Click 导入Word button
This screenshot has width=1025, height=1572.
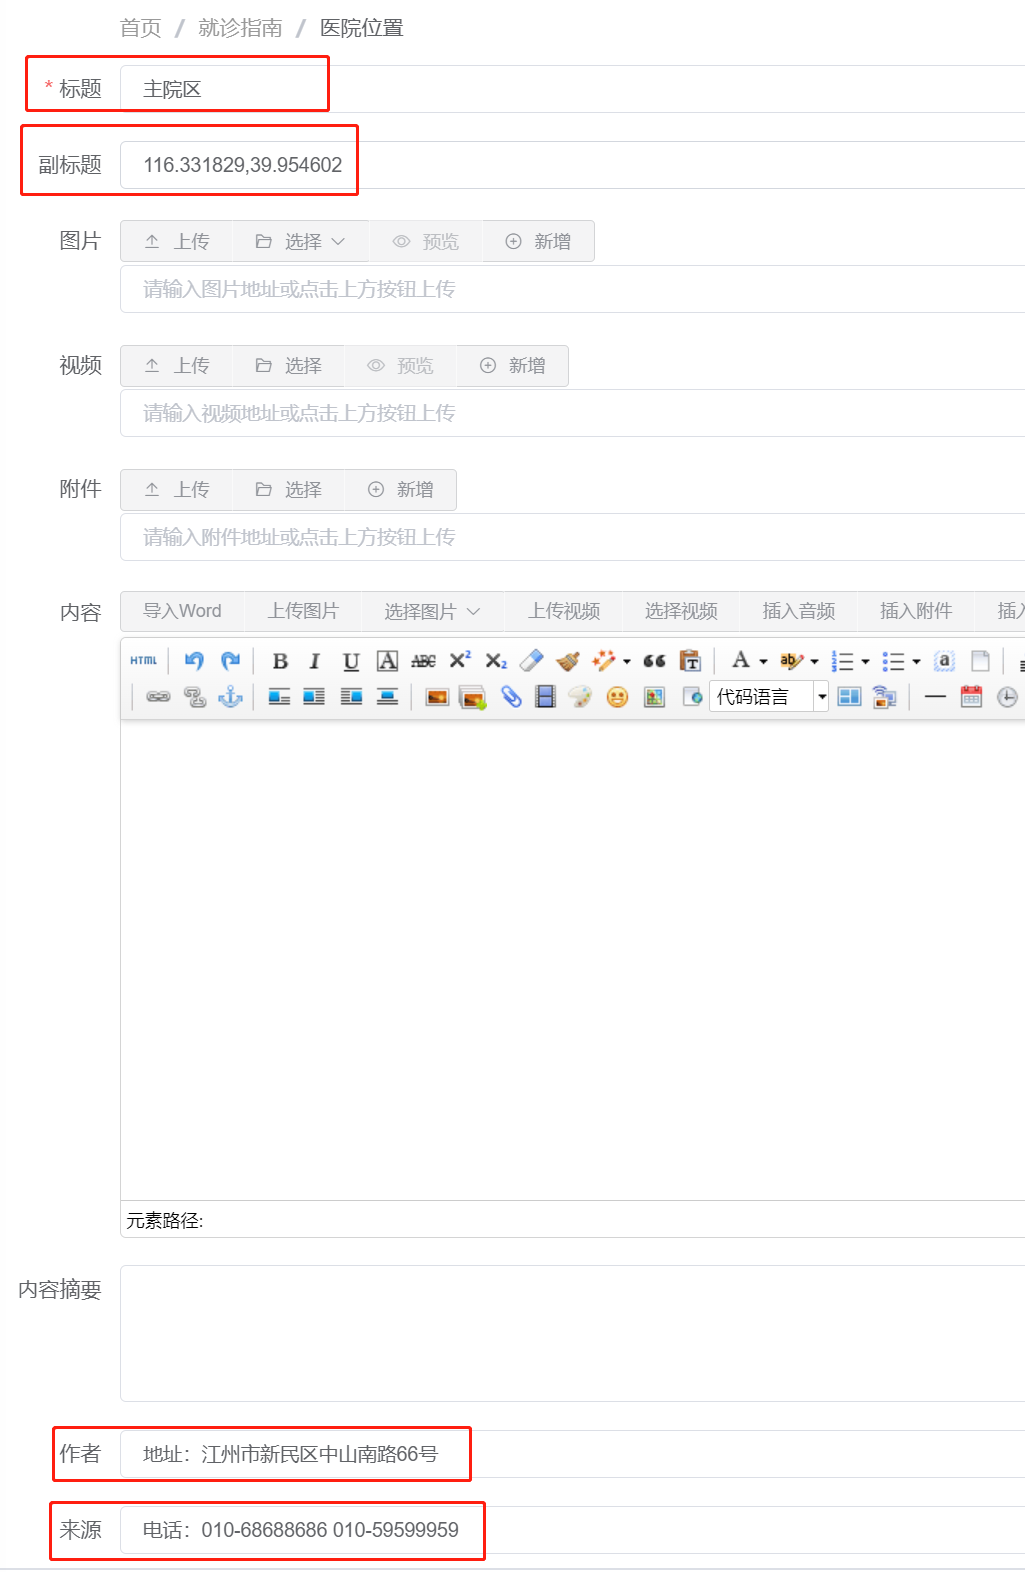[x=182, y=611]
